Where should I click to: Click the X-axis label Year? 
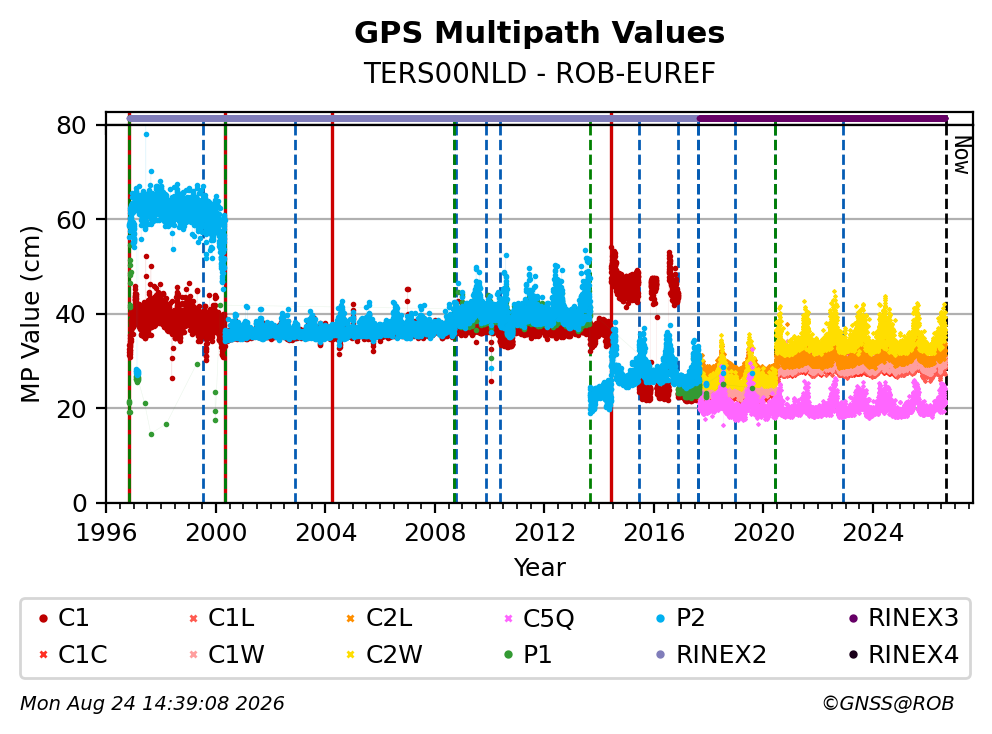[539, 568]
